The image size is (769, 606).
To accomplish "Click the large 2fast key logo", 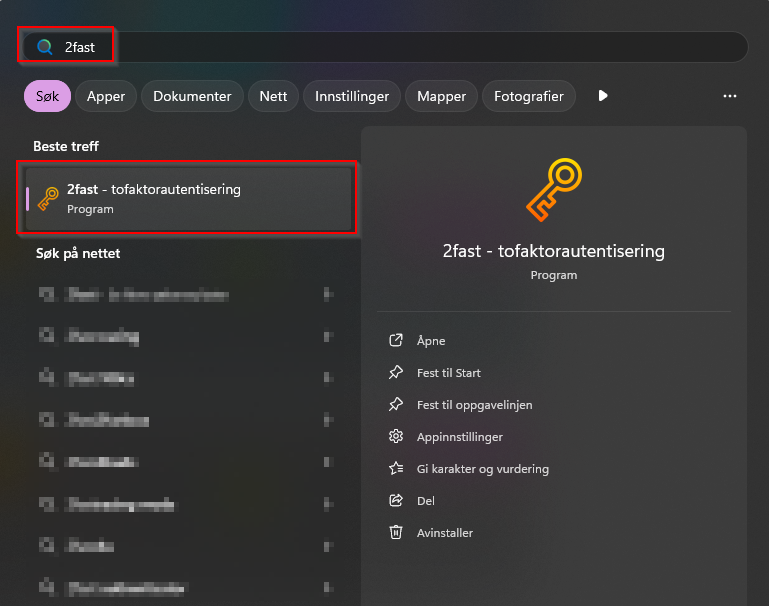I will tap(554, 190).
